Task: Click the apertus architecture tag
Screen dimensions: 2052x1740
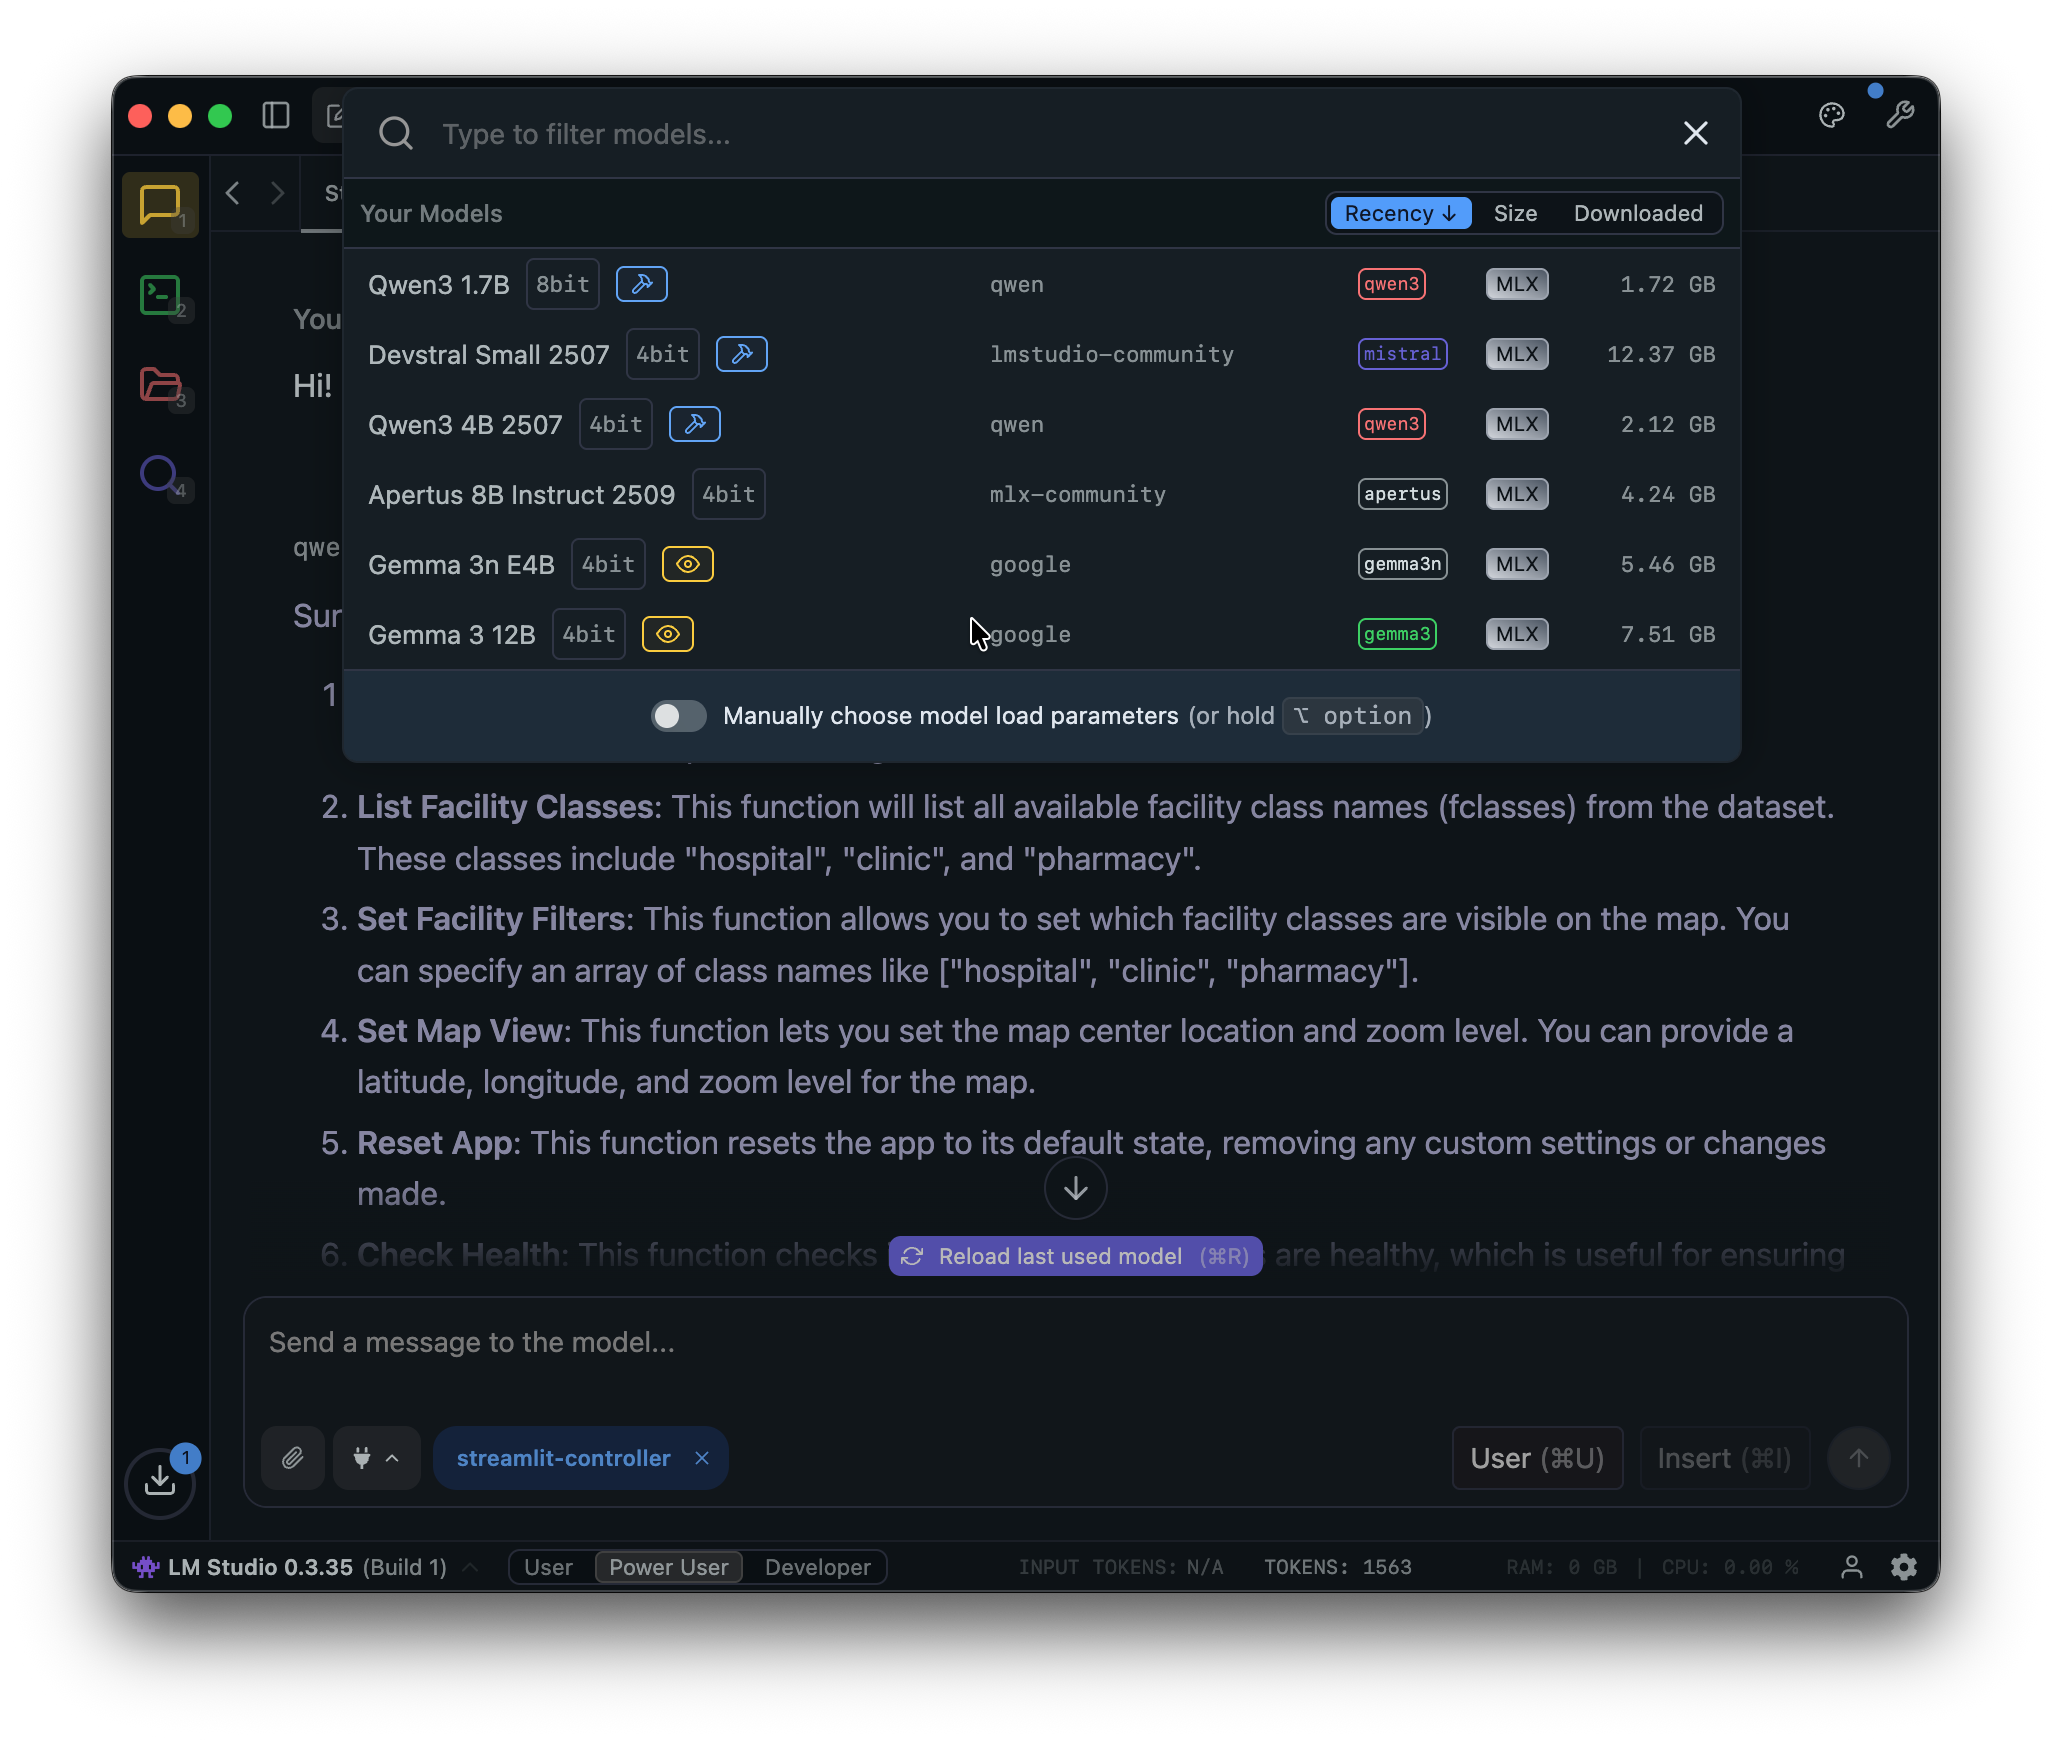Action: tap(1402, 494)
